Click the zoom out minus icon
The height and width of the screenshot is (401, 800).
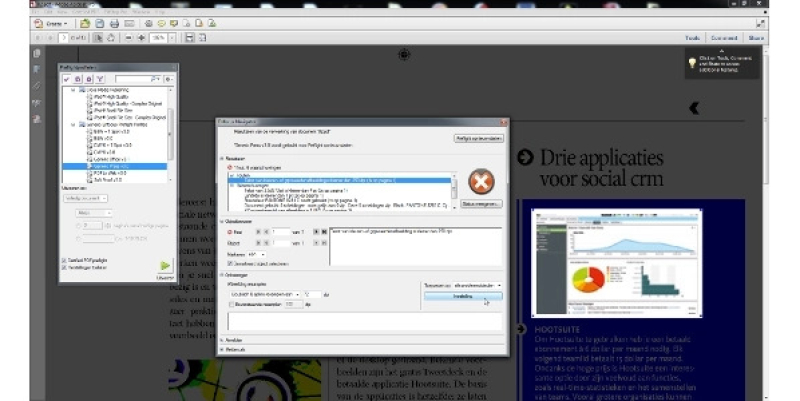[128, 38]
